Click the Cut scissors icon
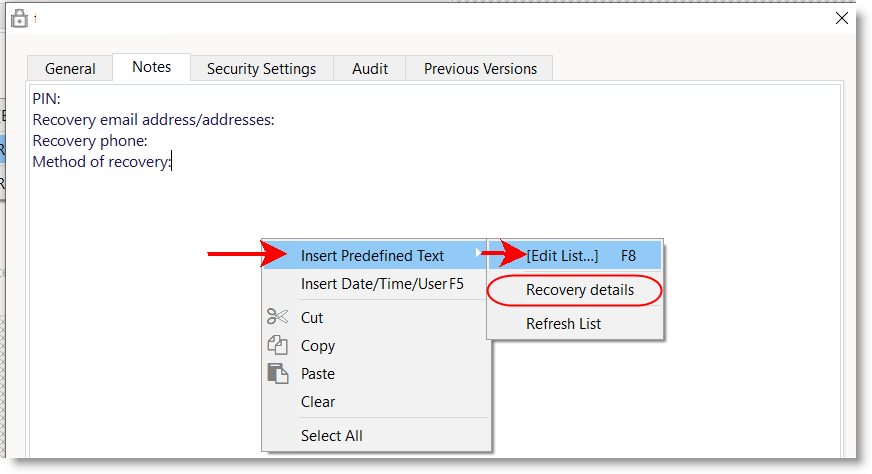 click(x=277, y=317)
